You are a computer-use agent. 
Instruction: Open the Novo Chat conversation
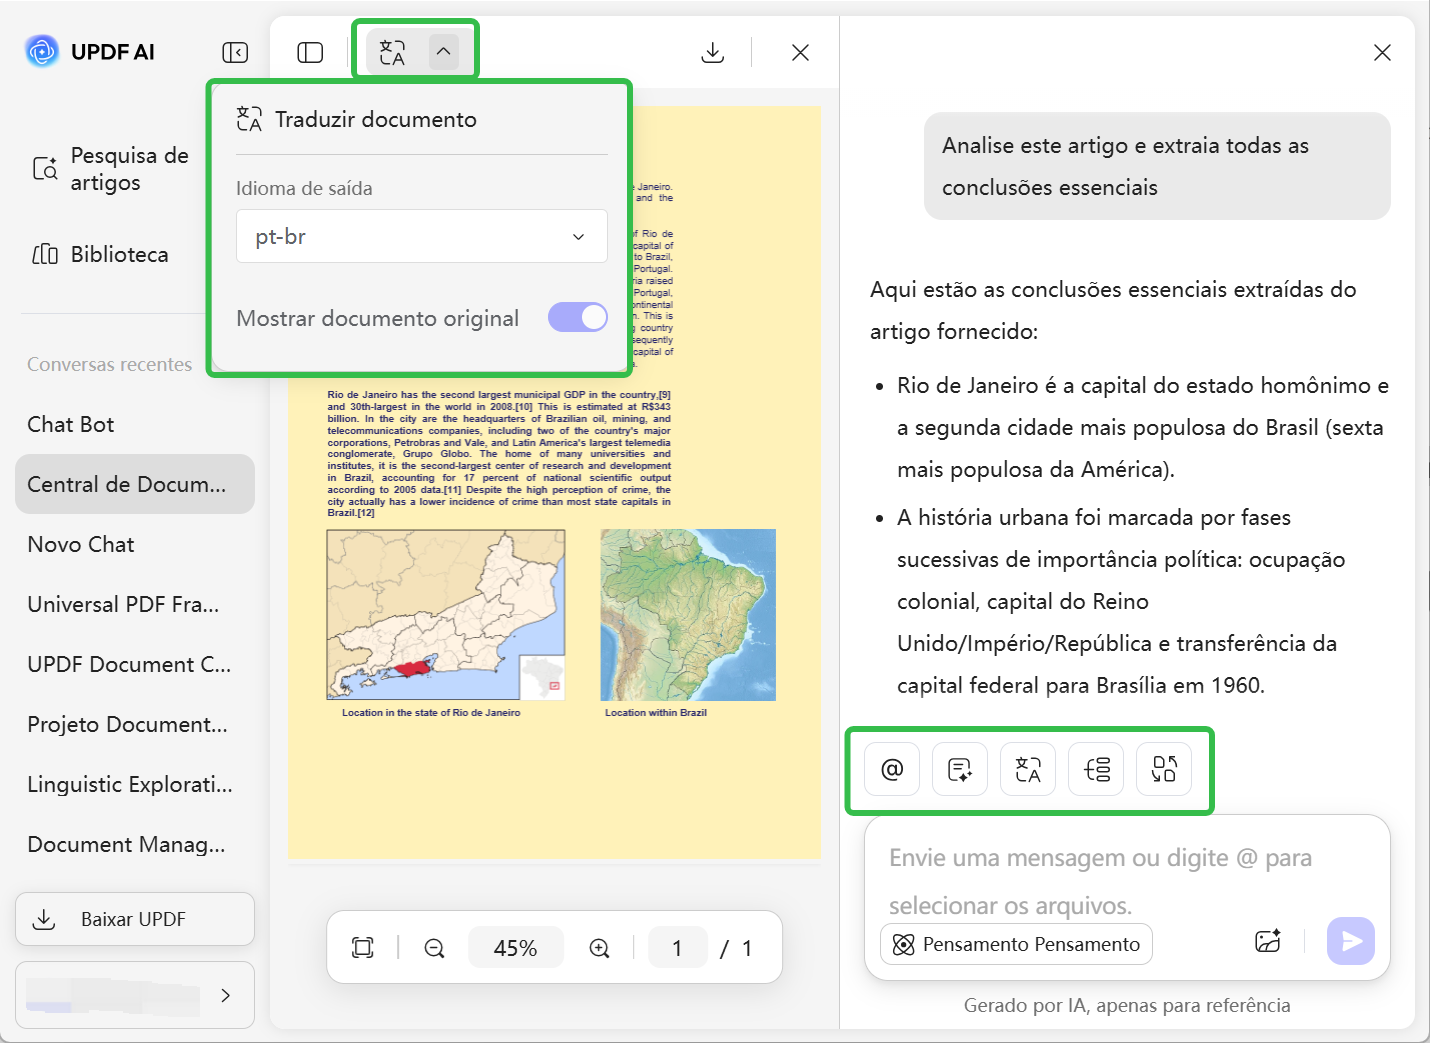135,544
